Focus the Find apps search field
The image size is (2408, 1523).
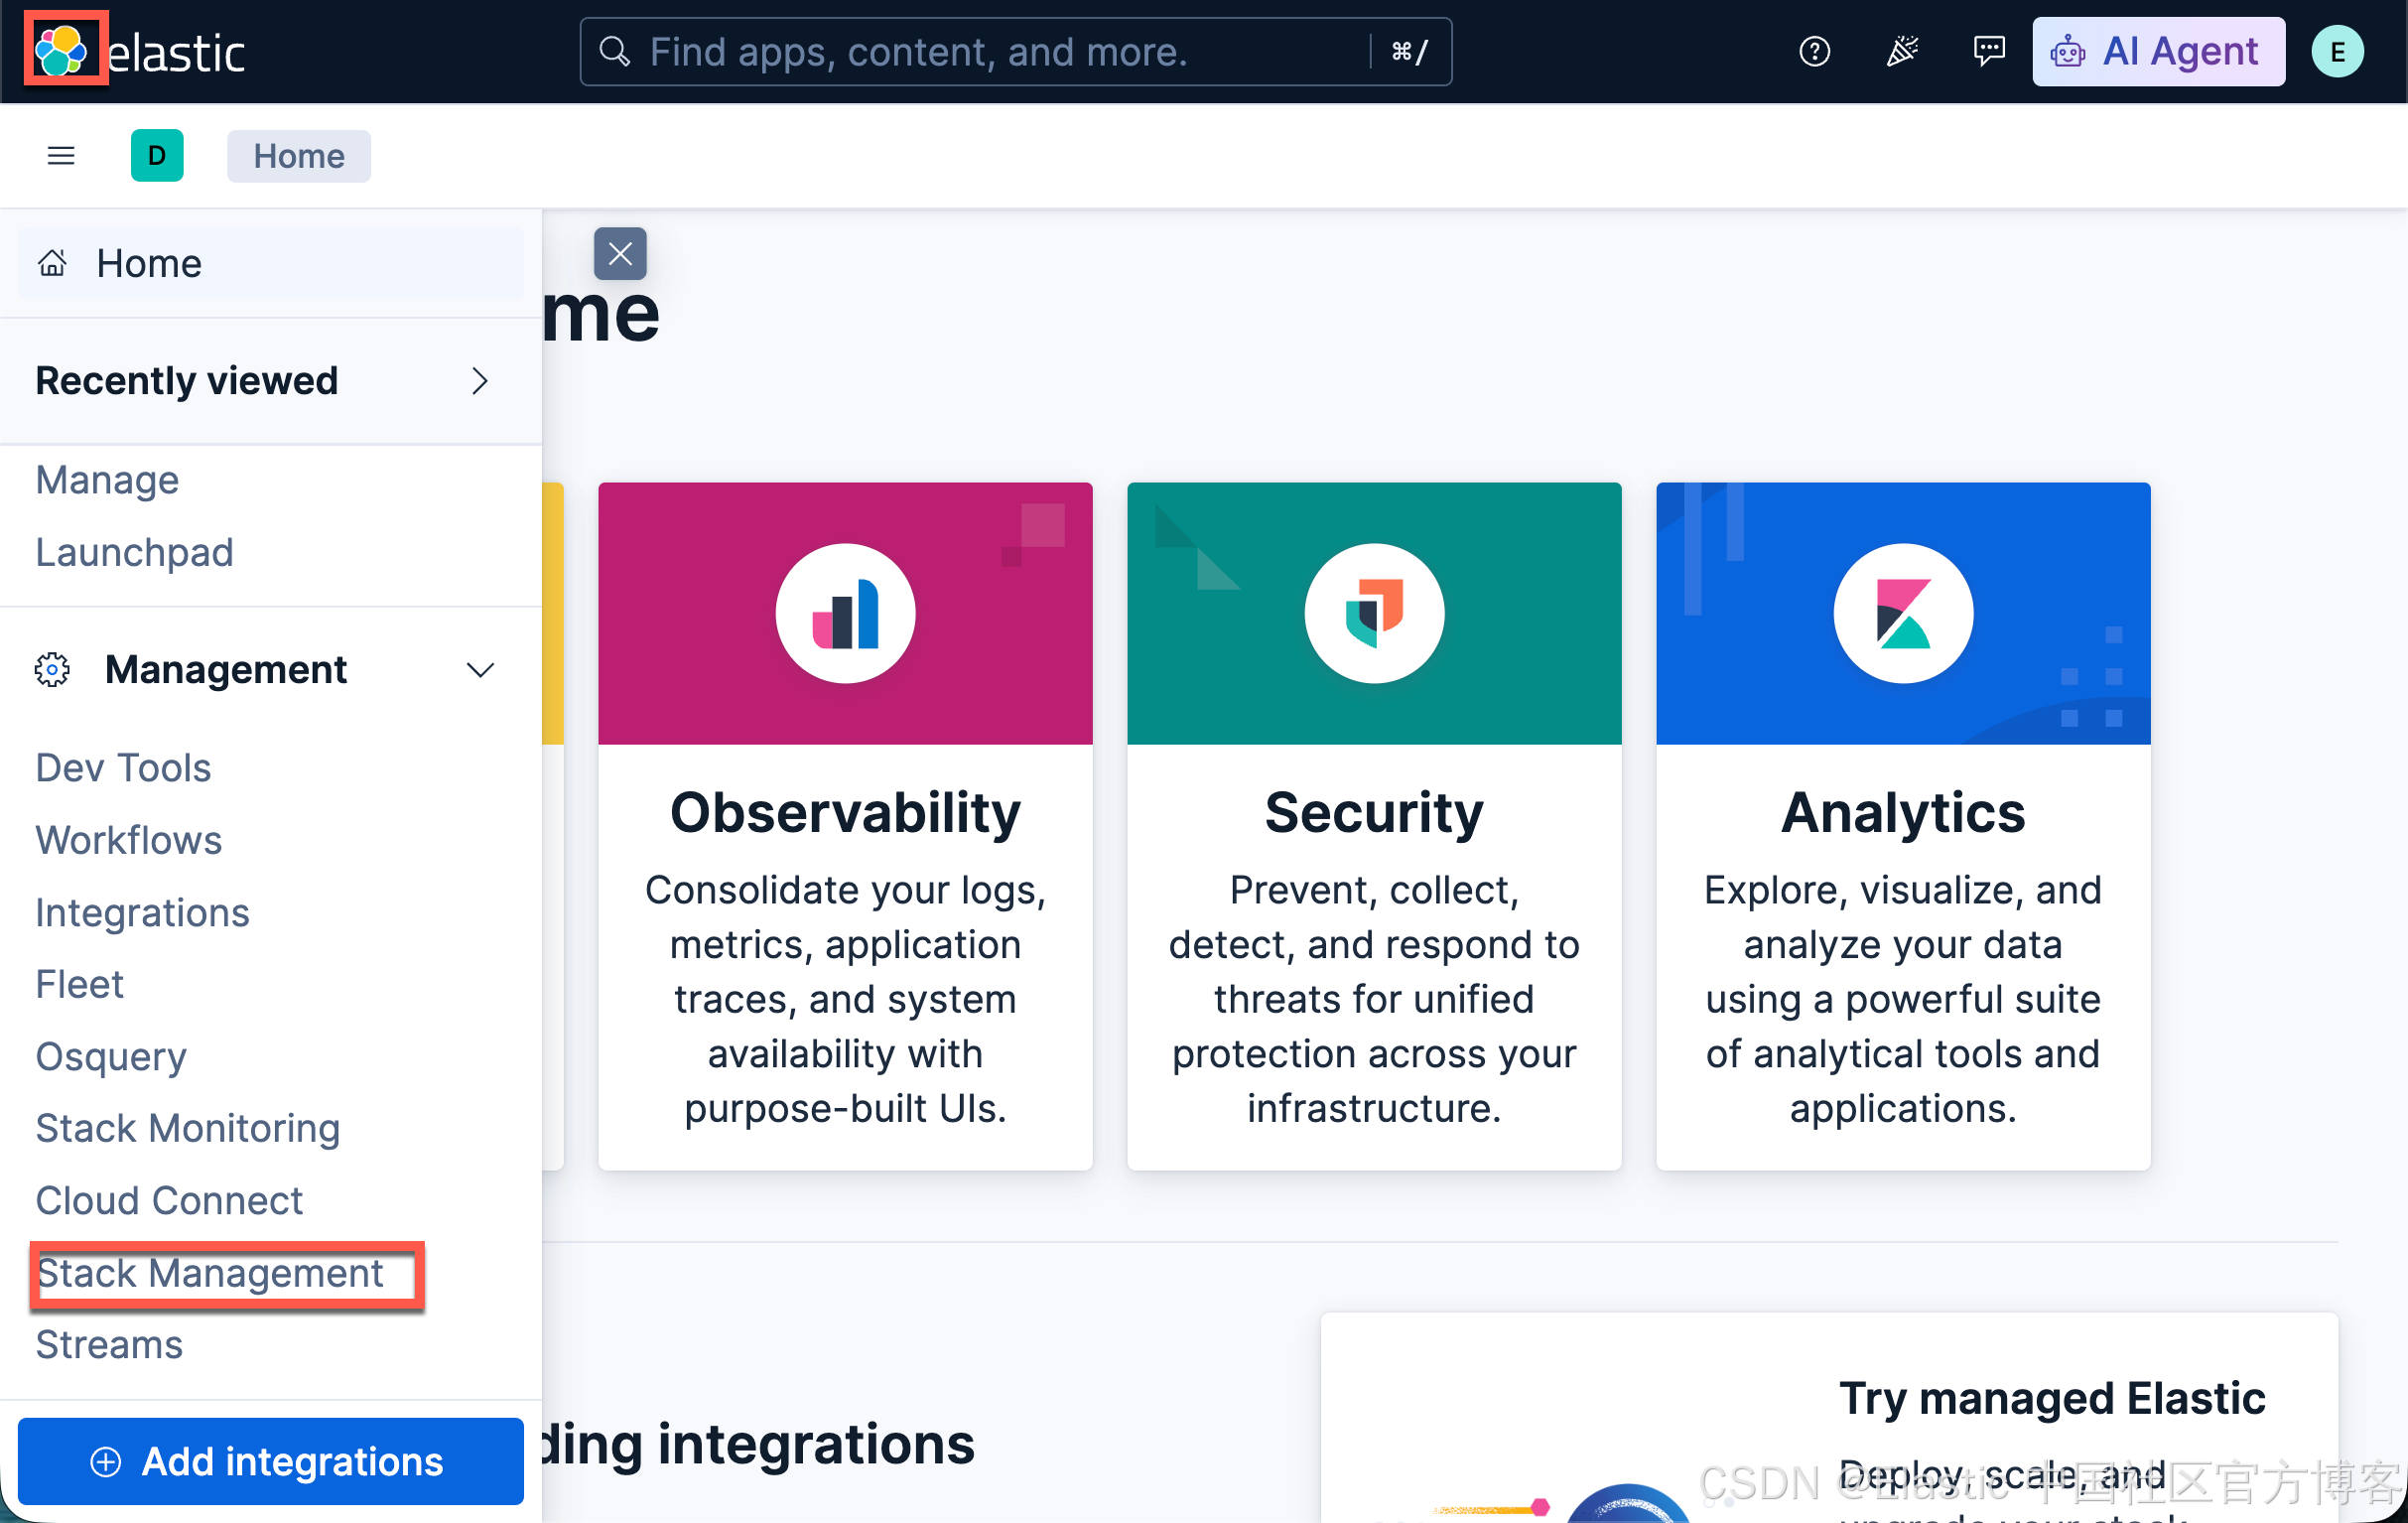[1015, 51]
